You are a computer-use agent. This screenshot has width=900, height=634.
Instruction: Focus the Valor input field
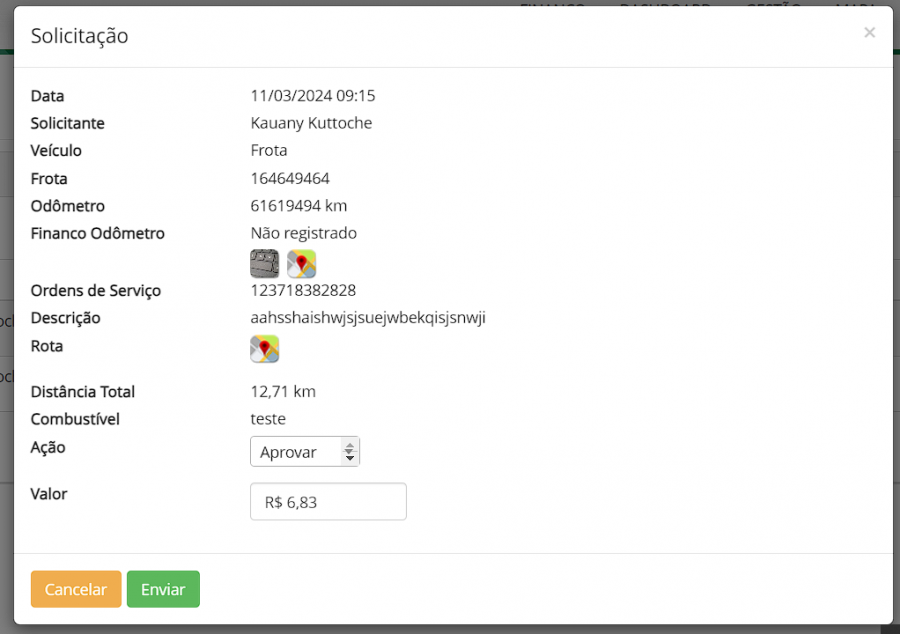(328, 502)
